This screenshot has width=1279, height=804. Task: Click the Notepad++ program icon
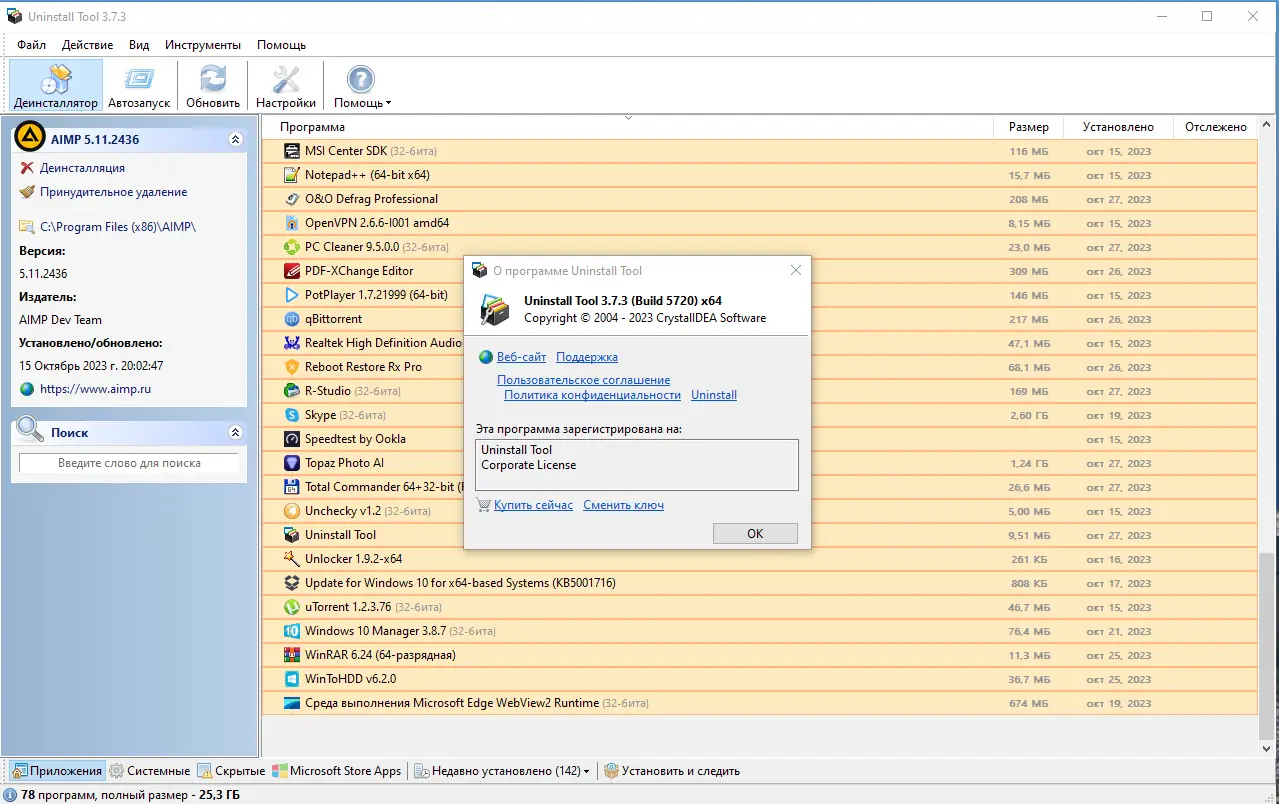(x=292, y=175)
